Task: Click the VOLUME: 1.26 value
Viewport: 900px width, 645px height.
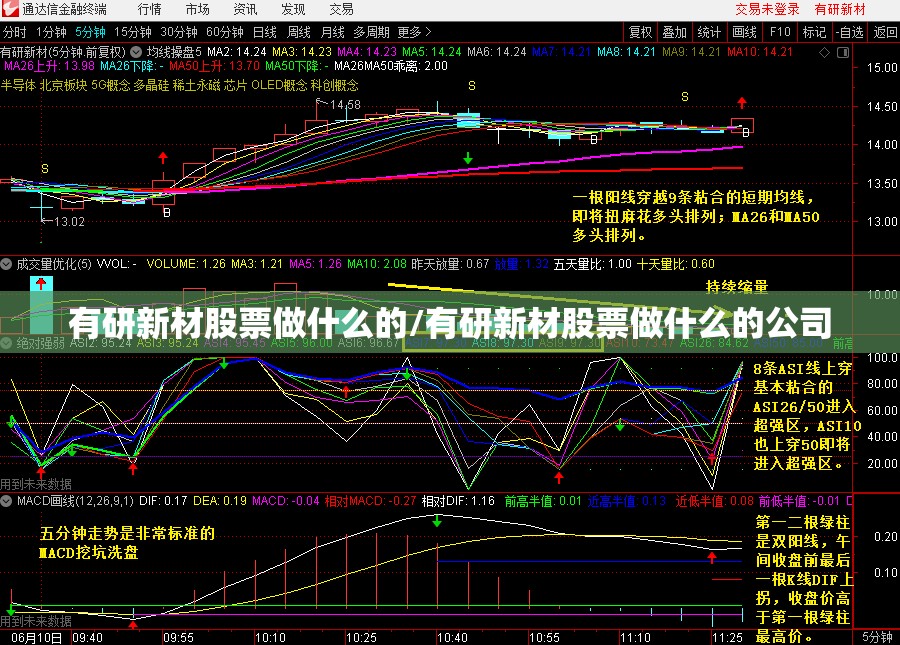Action: (x=186, y=264)
